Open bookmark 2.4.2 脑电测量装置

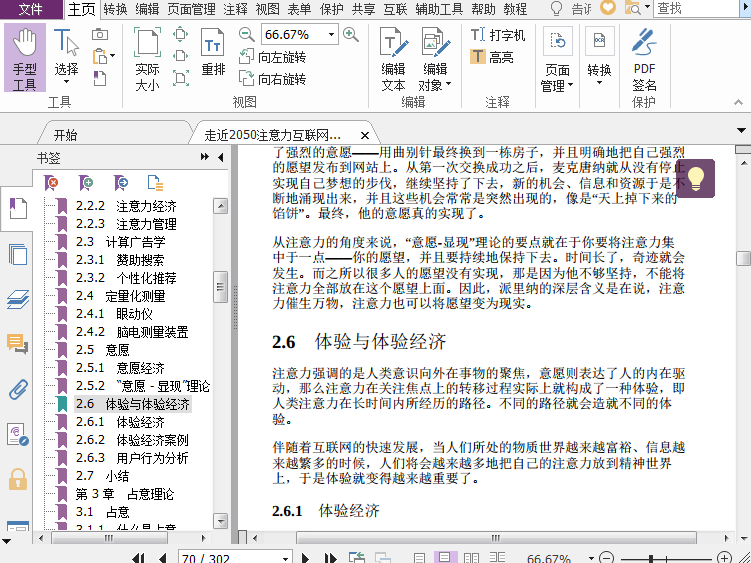pyautogui.click(x=132, y=332)
